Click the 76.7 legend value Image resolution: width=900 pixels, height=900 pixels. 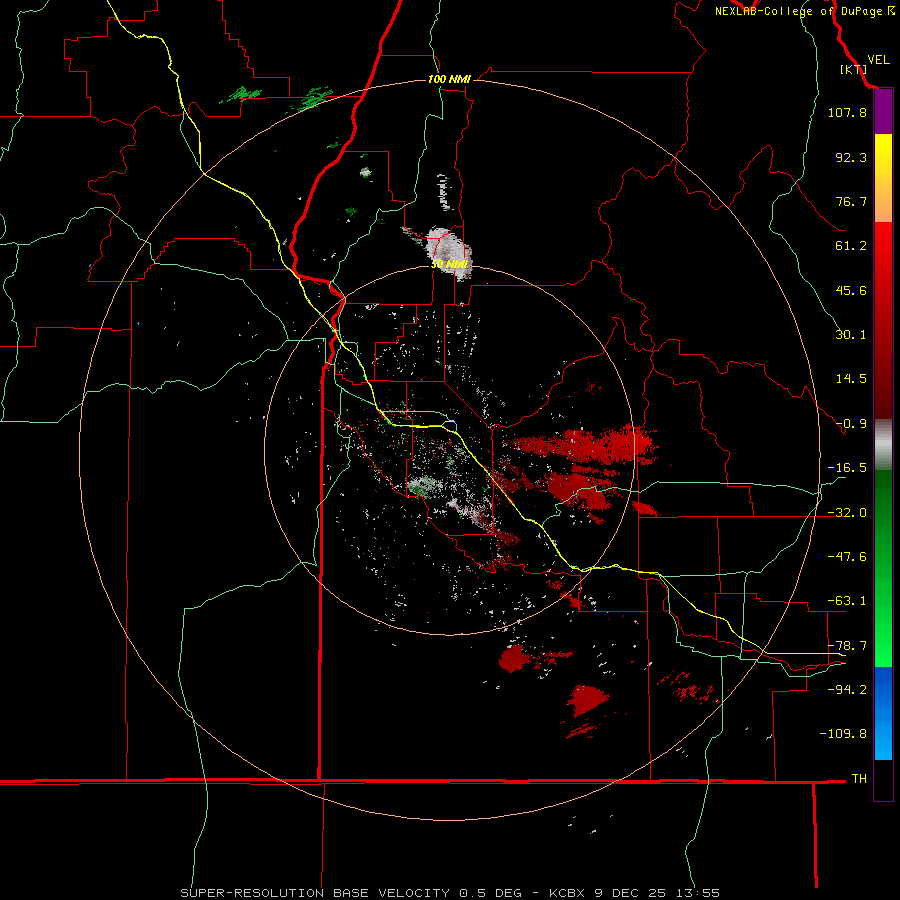click(x=851, y=201)
